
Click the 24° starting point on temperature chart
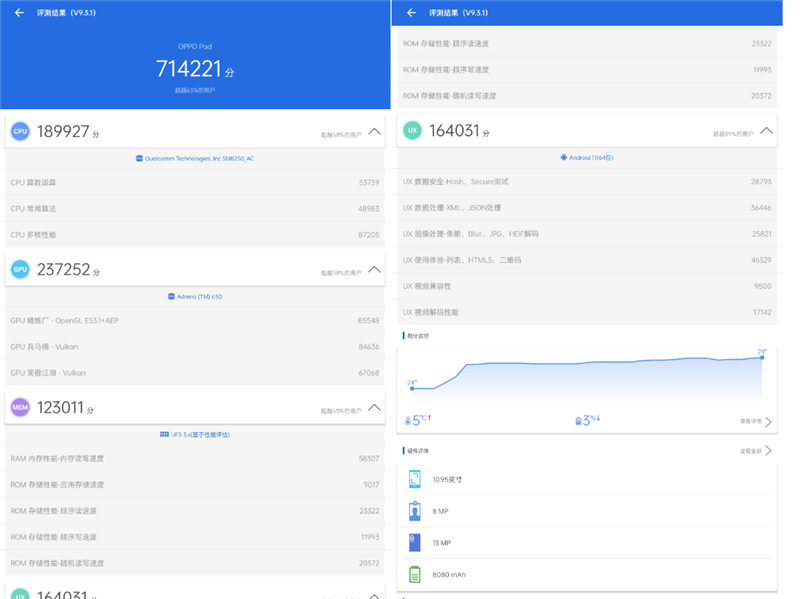coord(412,388)
